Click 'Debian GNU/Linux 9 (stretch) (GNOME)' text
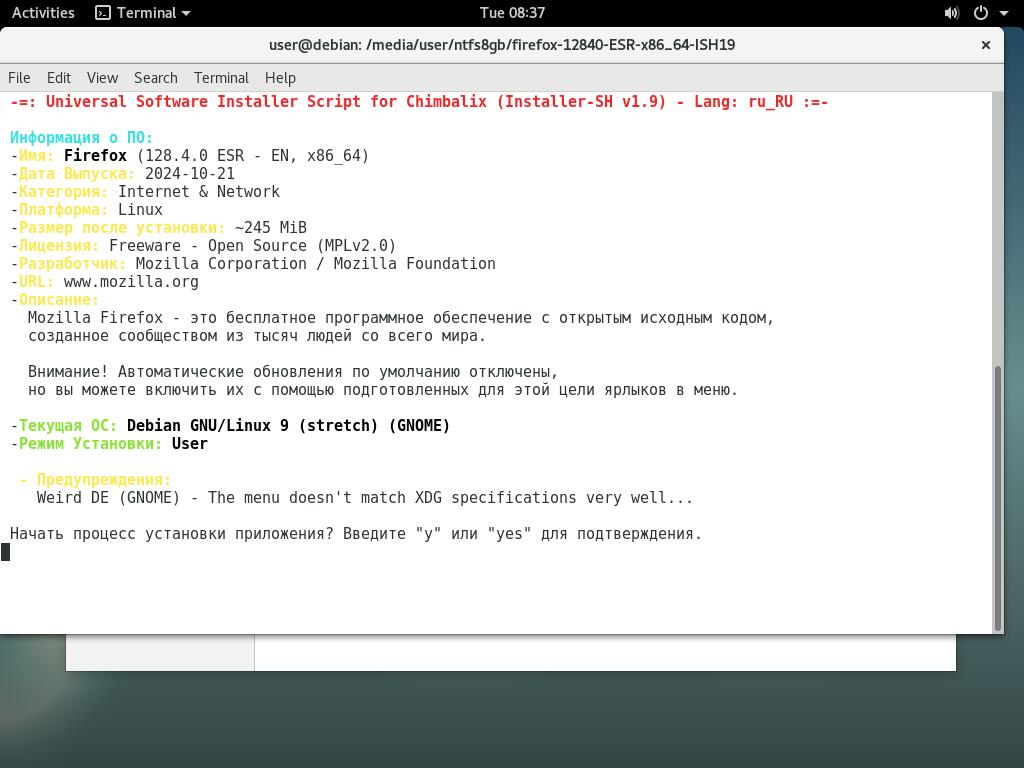Viewport: 1024px width, 768px height. (289, 425)
